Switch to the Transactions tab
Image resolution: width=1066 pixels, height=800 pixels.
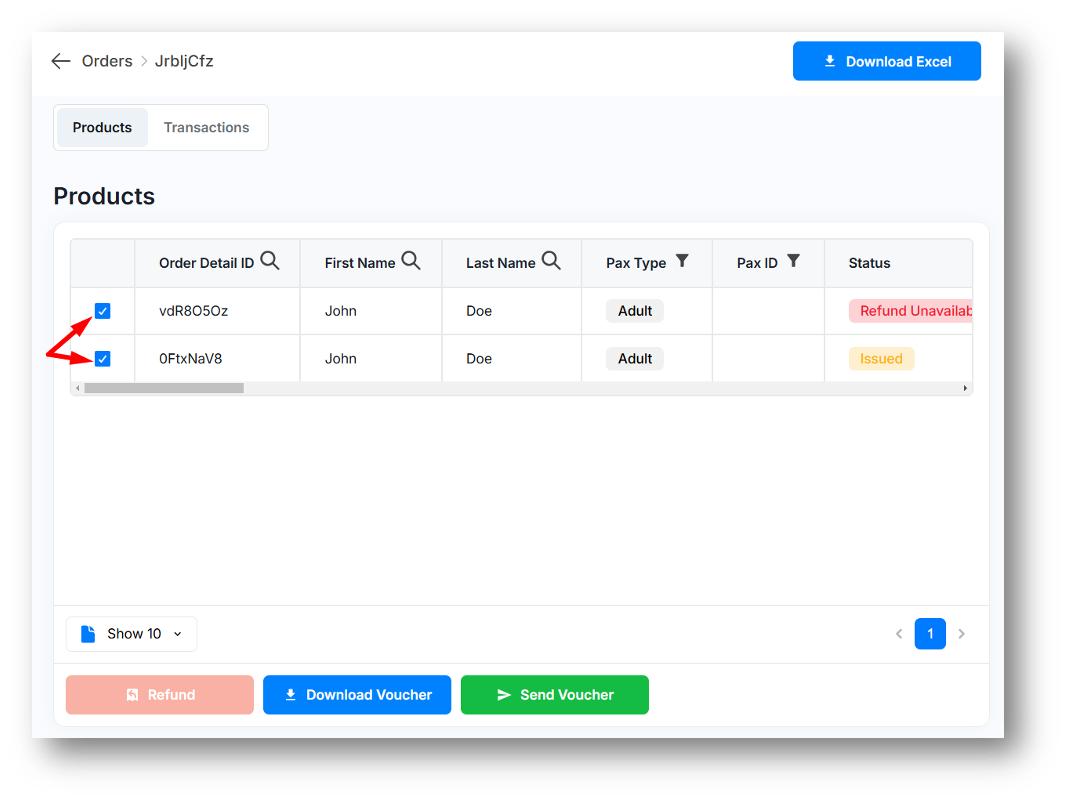click(206, 128)
